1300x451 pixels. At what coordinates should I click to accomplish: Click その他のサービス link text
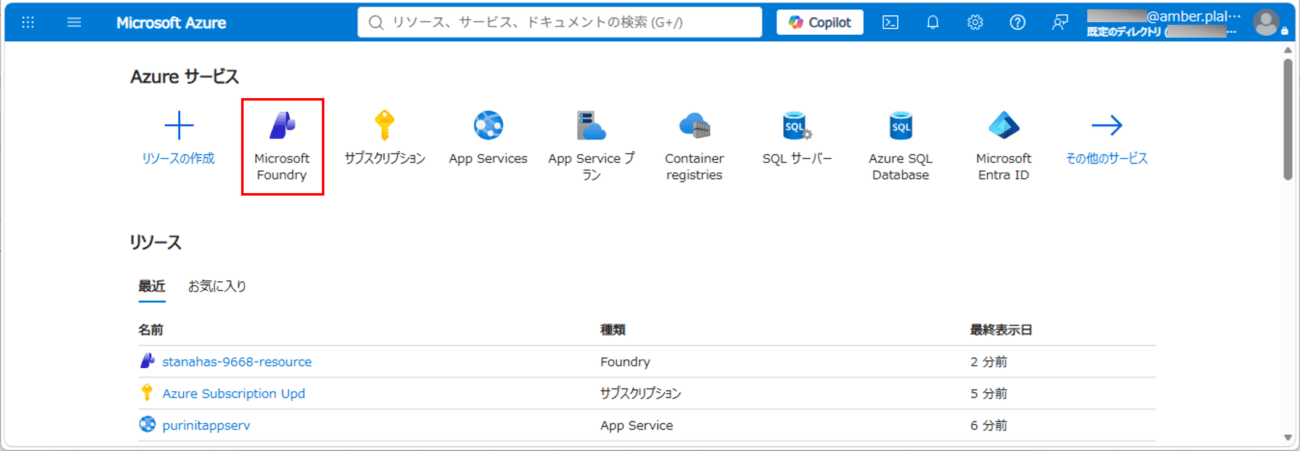tap(1106, 158)
